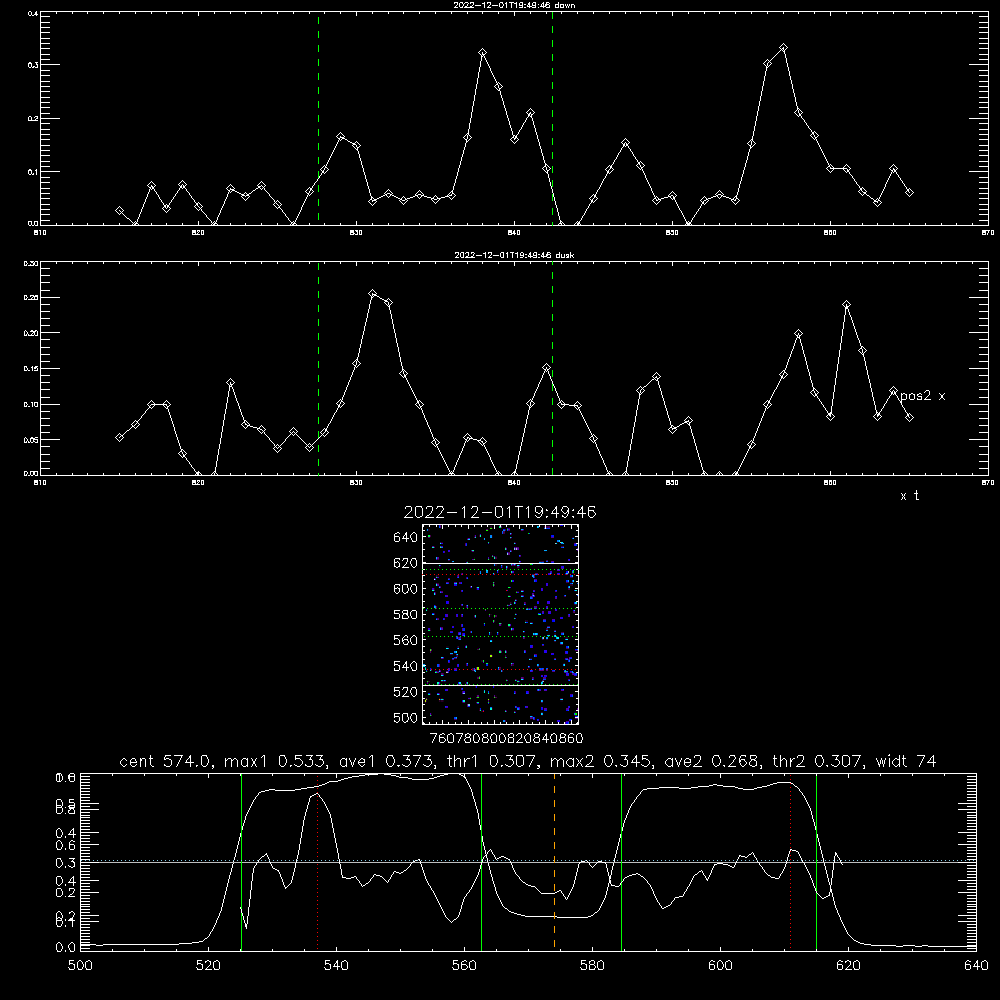The image size is (1000, 1000).
Task: Click the 'x t' label below dusk plot
Action: point(909,496)
